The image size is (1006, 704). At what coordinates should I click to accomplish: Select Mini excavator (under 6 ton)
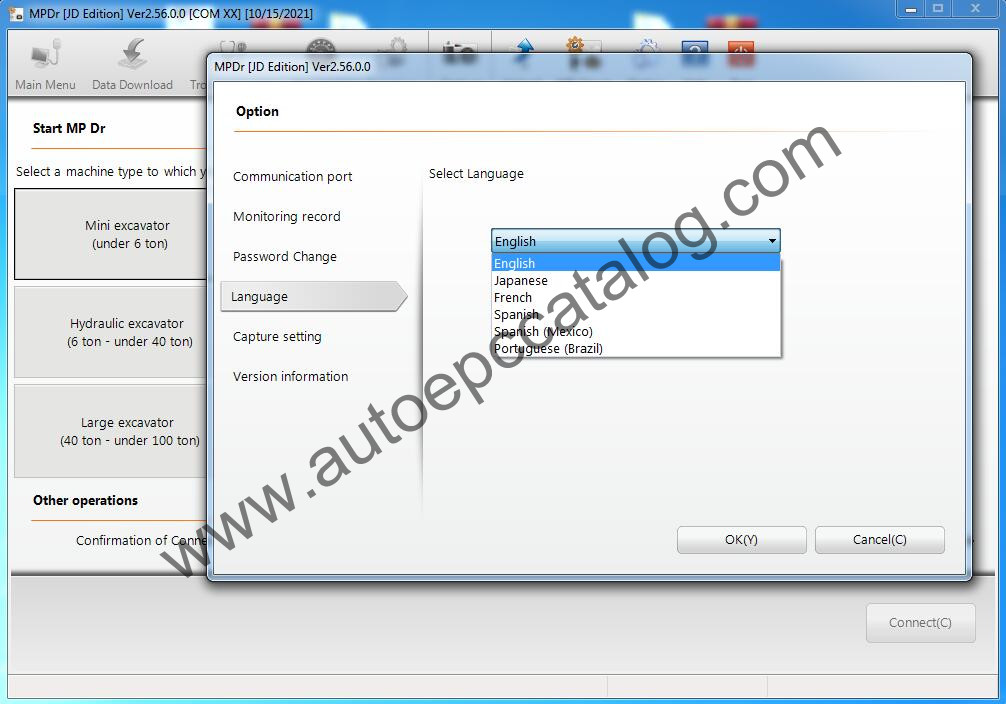[110, 234]
